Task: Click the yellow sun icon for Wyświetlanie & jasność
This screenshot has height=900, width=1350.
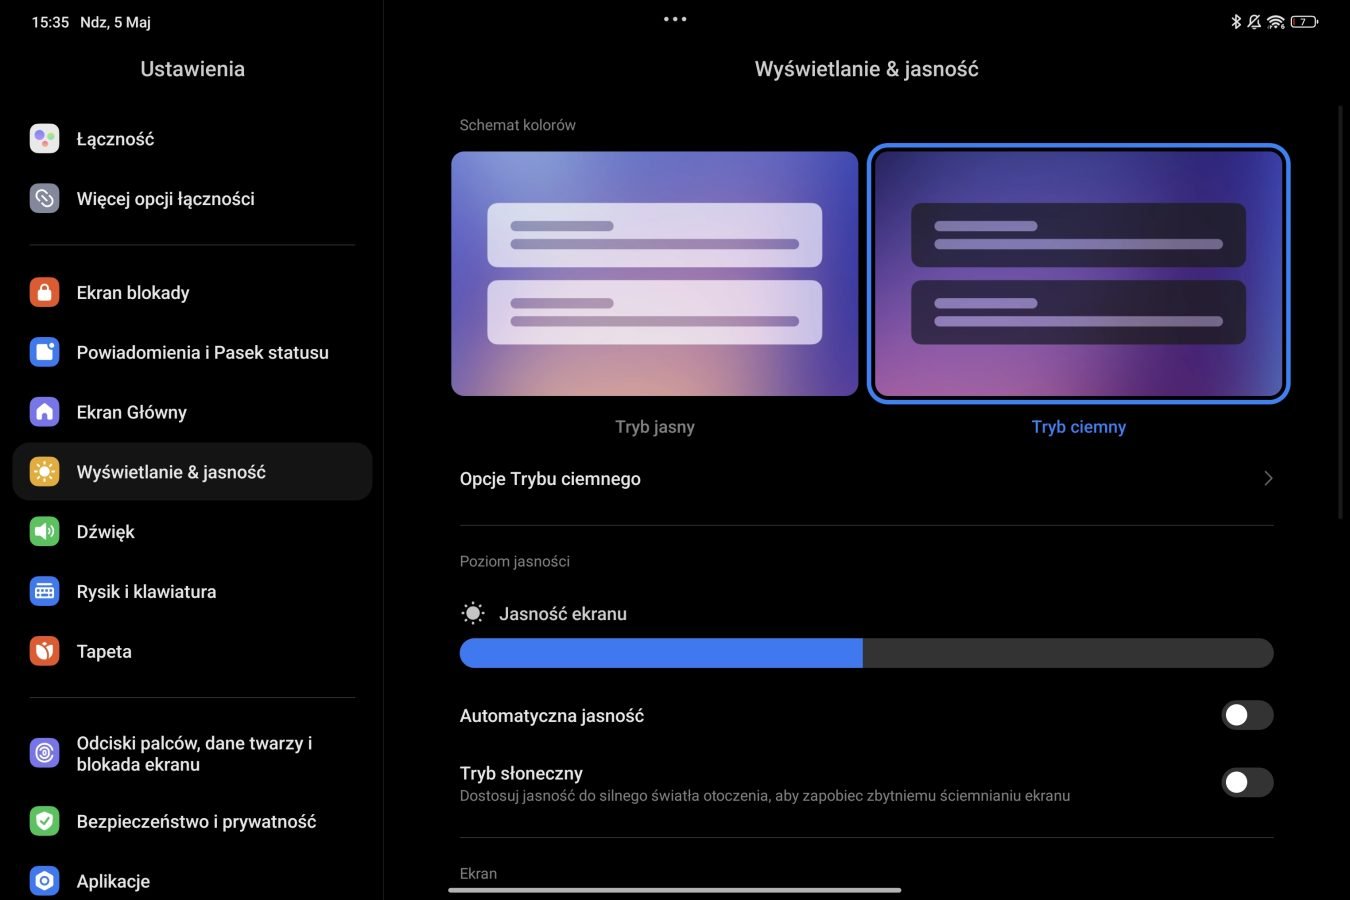Action: pos(44,472)
